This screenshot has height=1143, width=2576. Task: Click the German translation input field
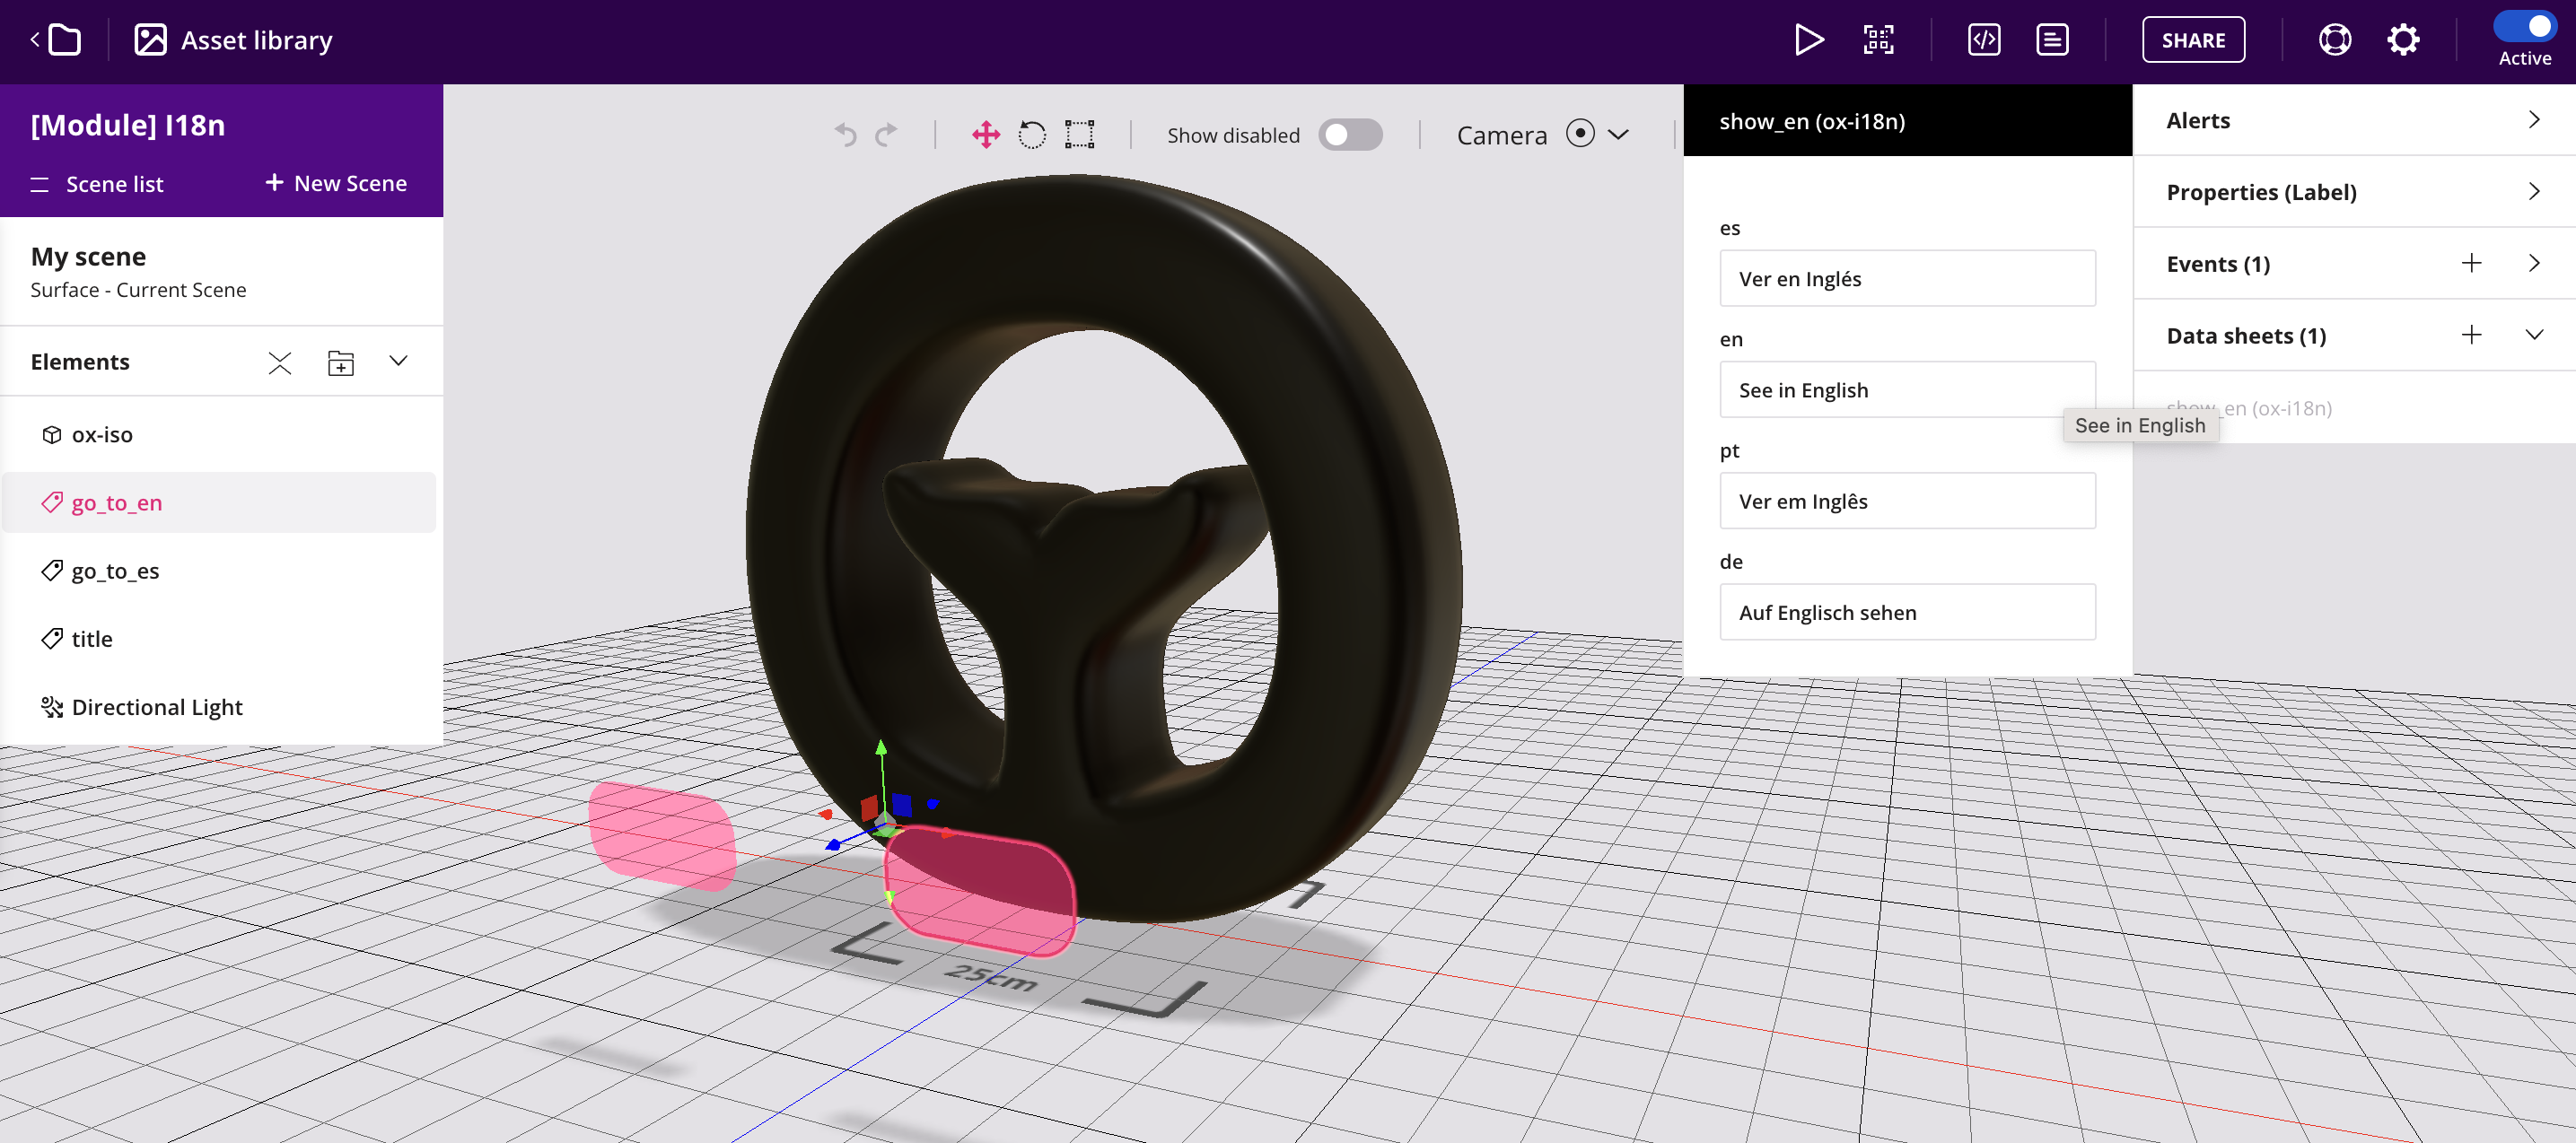[1907, 611]
